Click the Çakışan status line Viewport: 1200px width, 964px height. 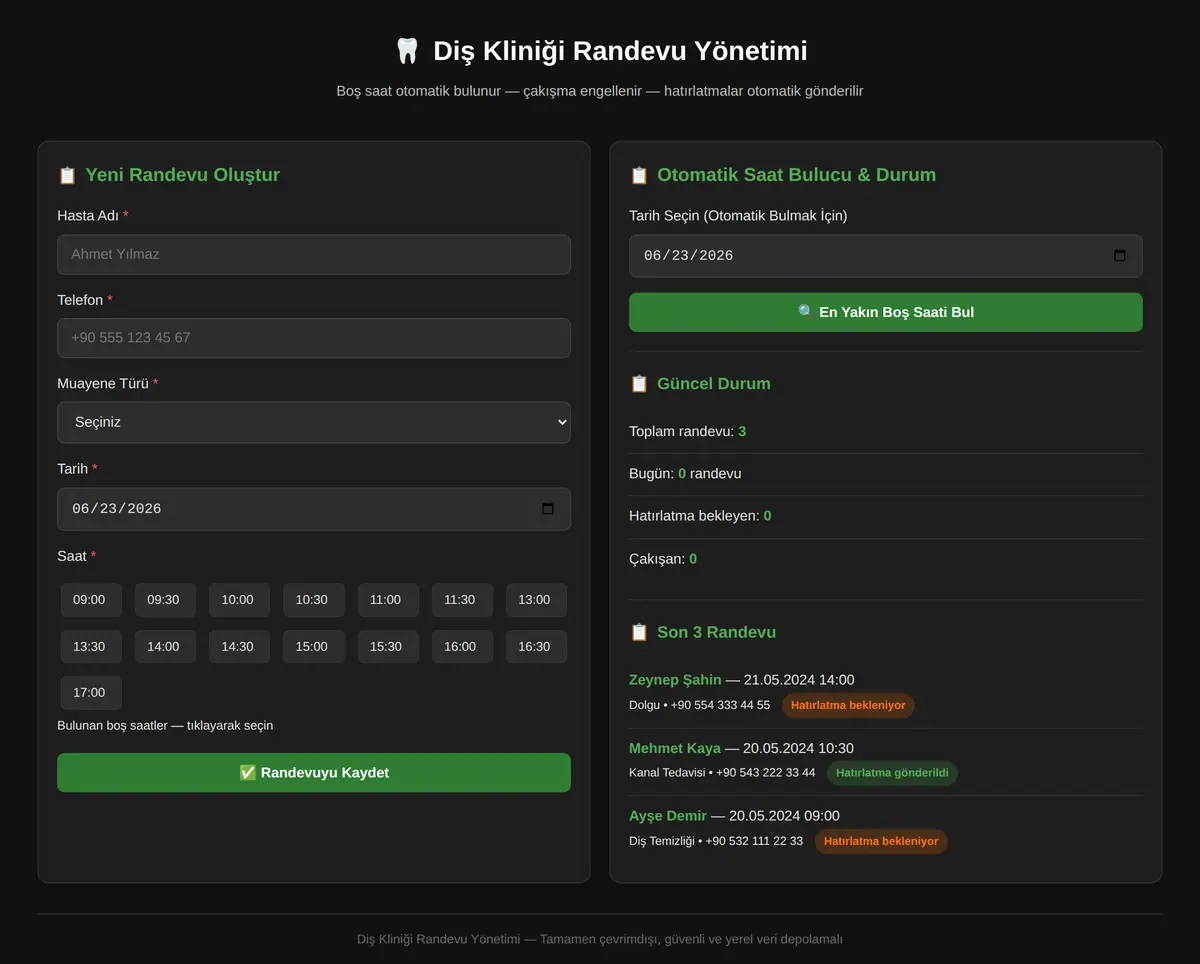(x=886, y=559)
